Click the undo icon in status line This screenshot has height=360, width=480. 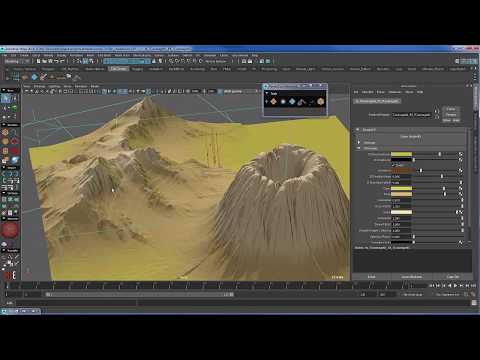point(56,61)
